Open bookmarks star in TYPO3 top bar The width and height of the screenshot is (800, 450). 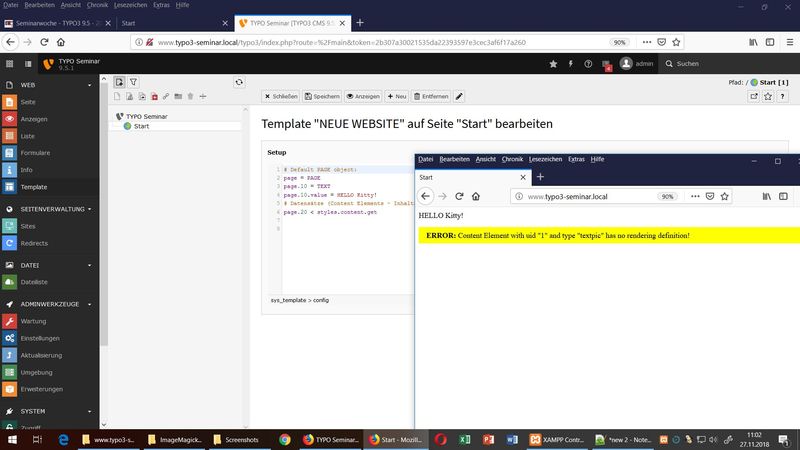click(553, 64)
